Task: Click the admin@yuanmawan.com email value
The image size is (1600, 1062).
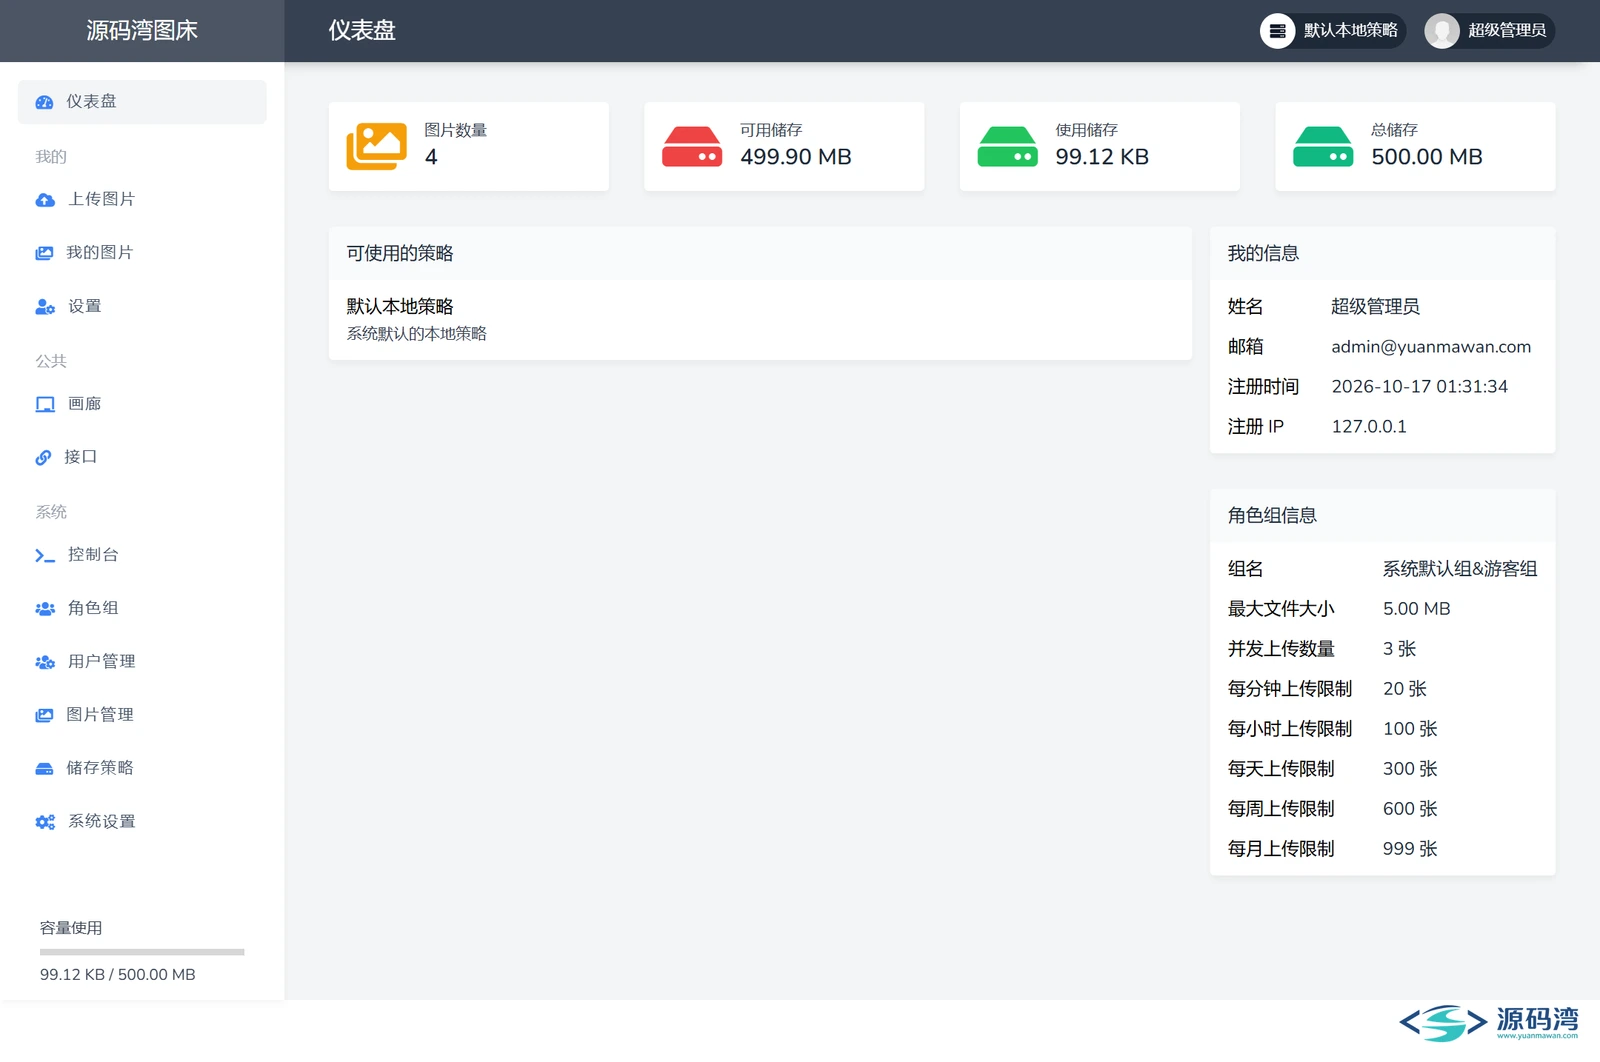Action: tap(1431, 347)
